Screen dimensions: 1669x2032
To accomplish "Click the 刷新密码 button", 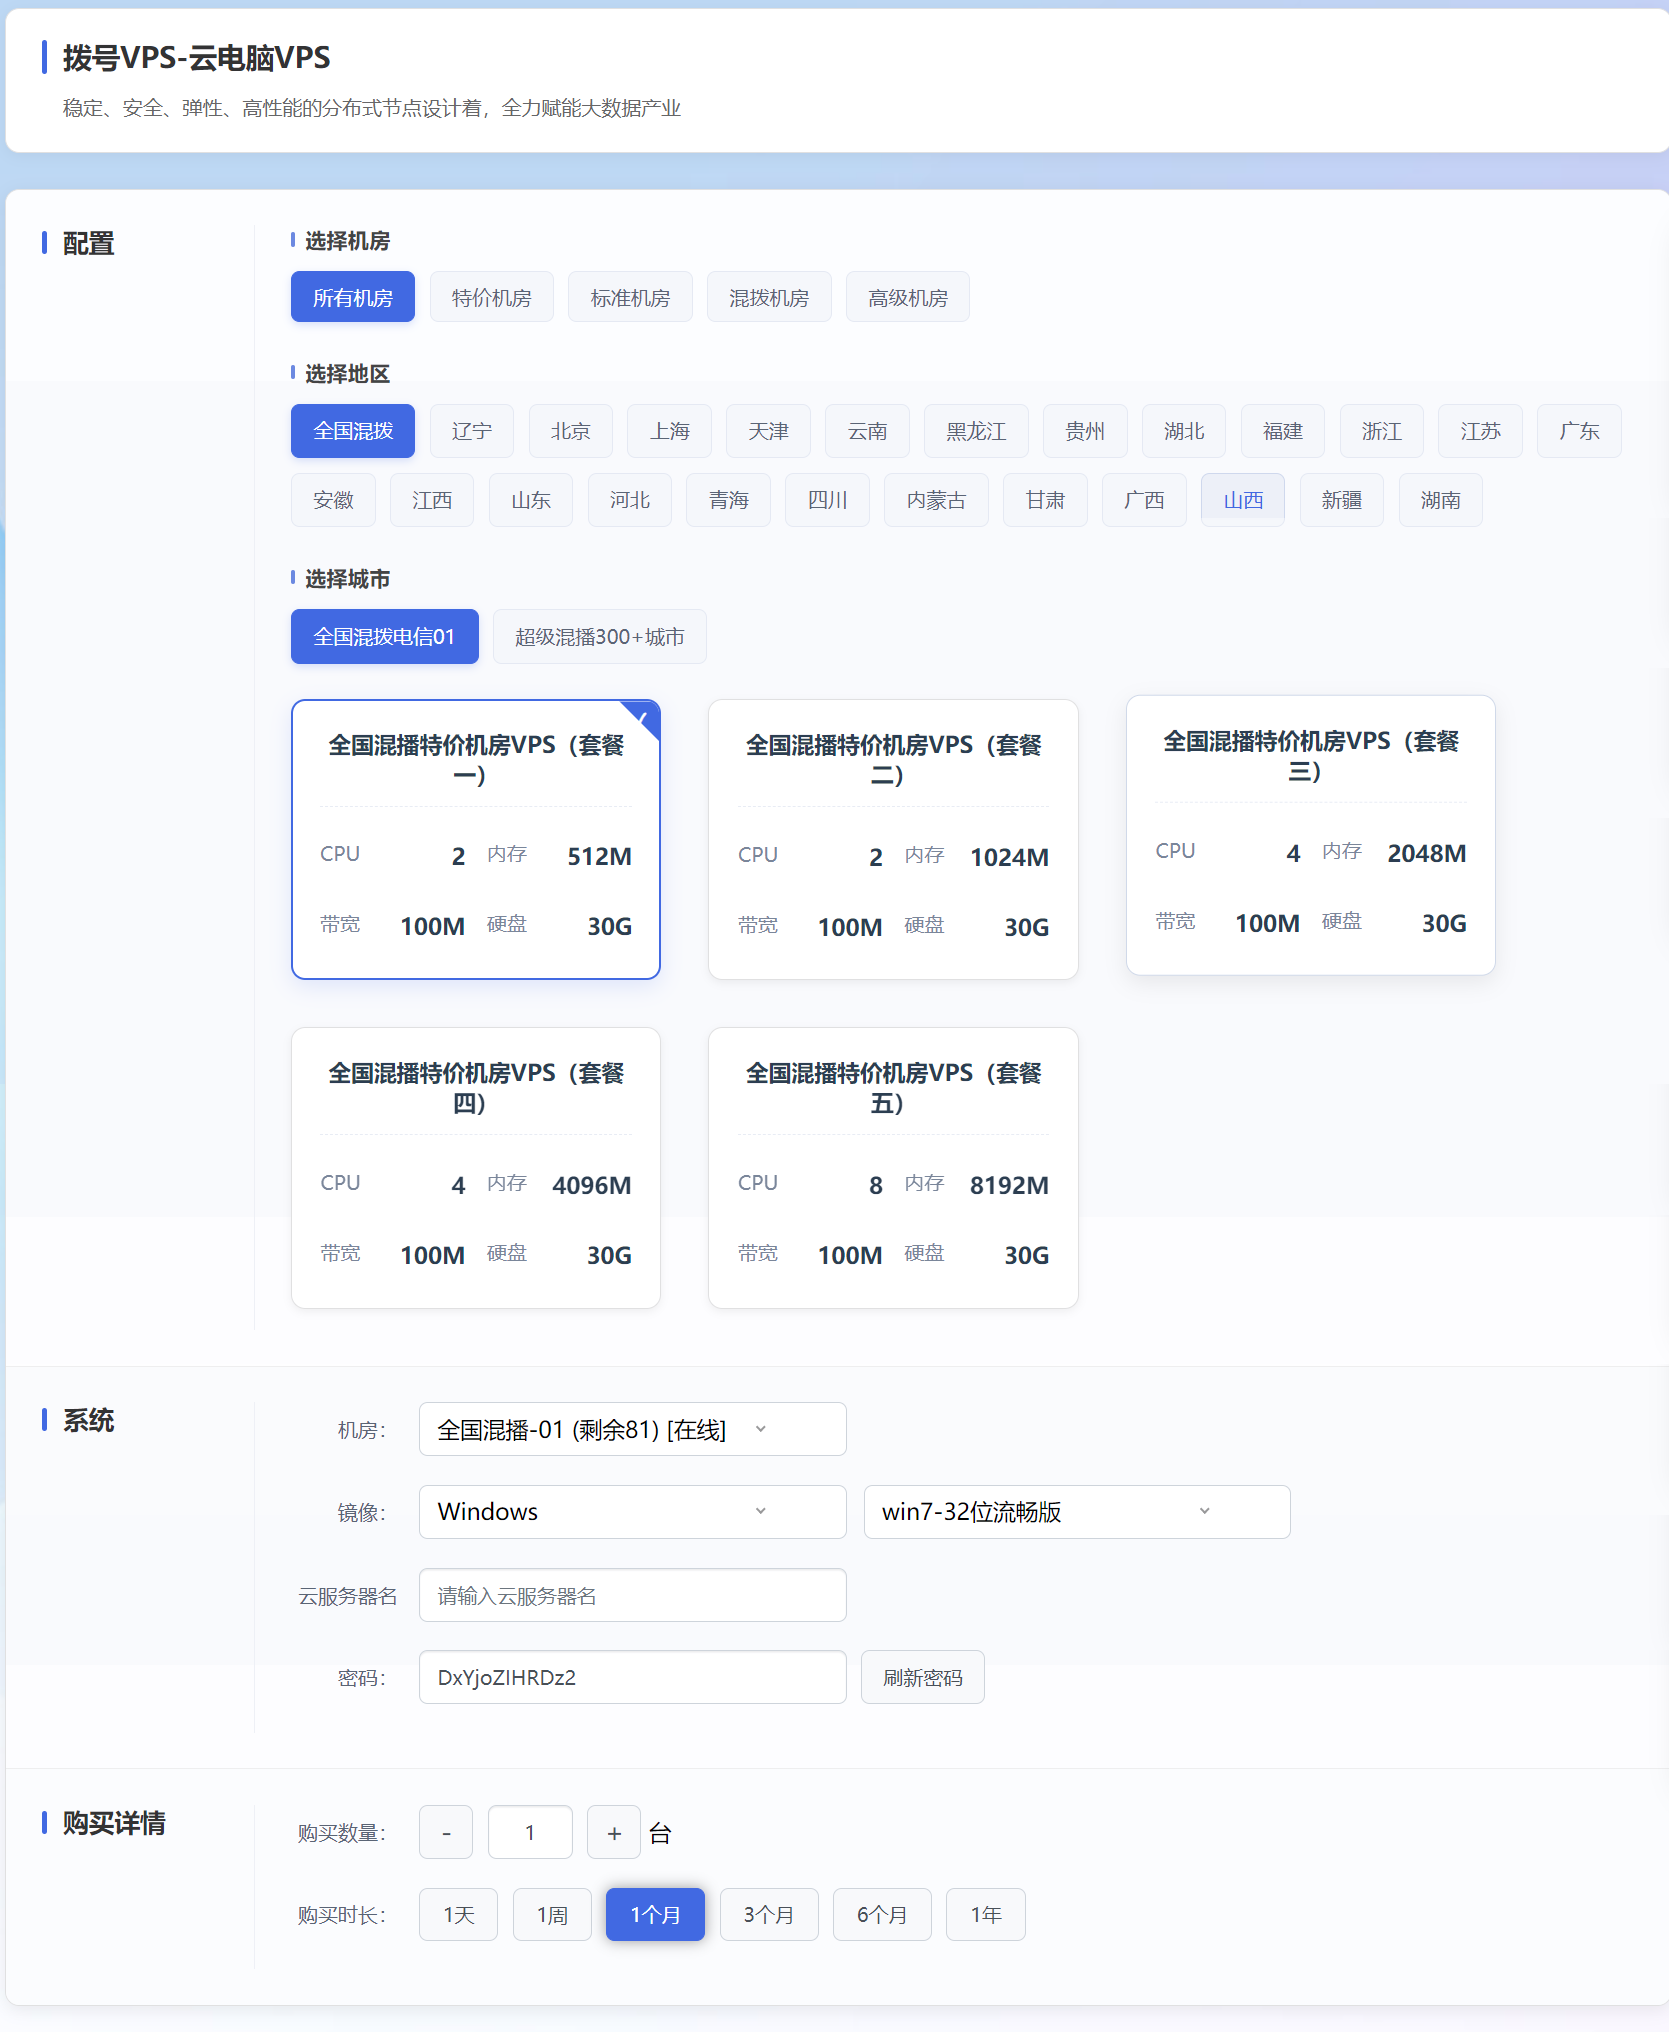I will 922,1678.
